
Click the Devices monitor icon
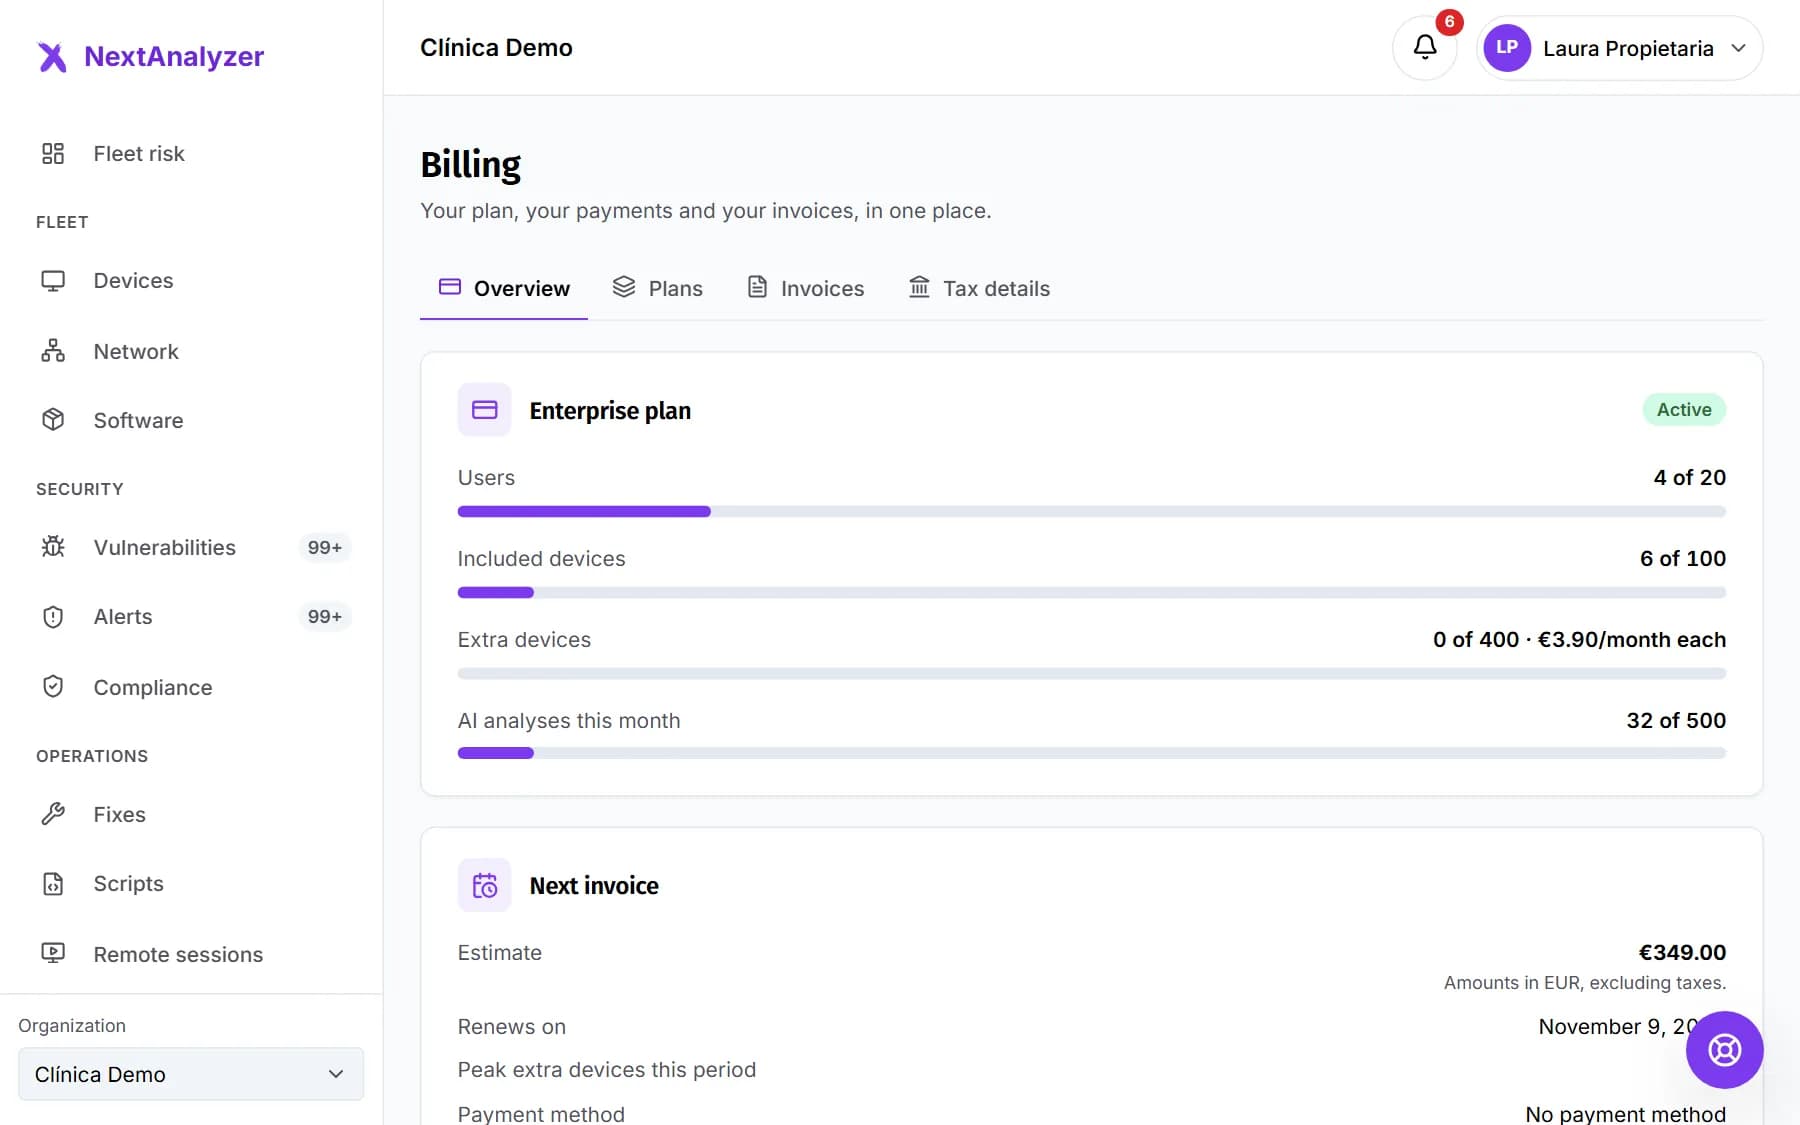pos(53,281)
